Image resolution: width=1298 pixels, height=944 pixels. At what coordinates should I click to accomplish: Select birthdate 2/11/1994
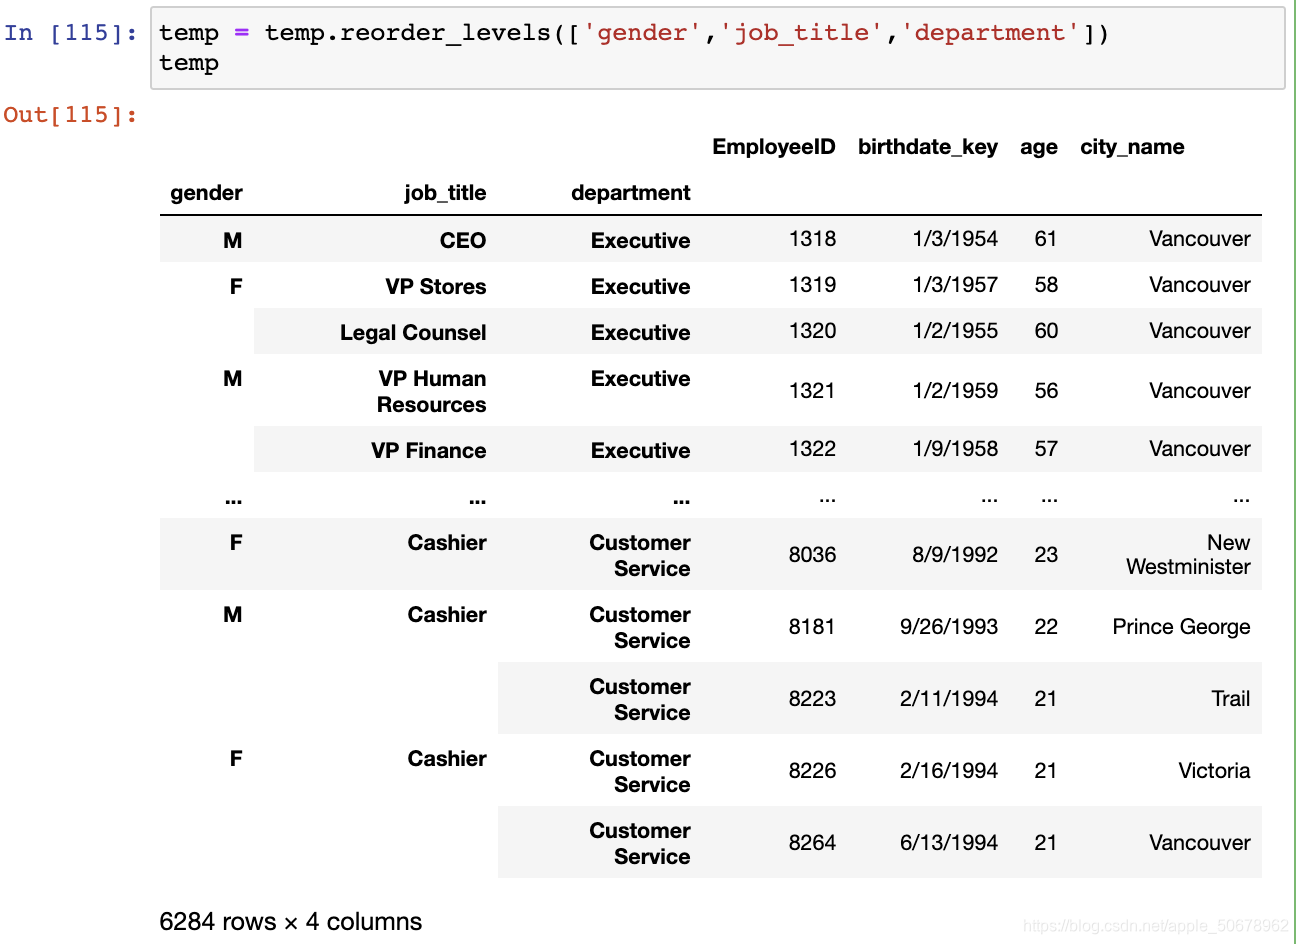pos(949,699)
